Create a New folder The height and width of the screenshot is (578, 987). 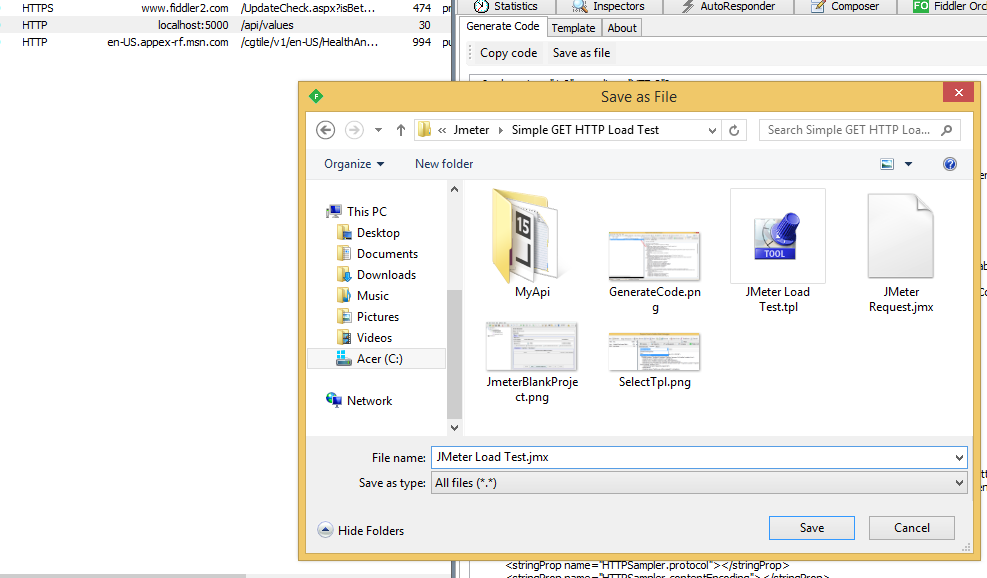[x=444, y=164]
